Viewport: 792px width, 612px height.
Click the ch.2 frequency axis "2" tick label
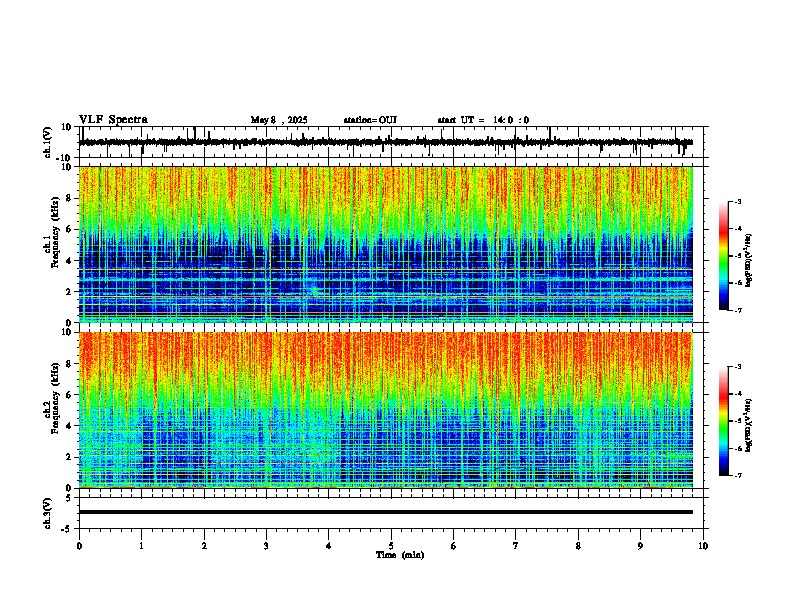point(70,457)
